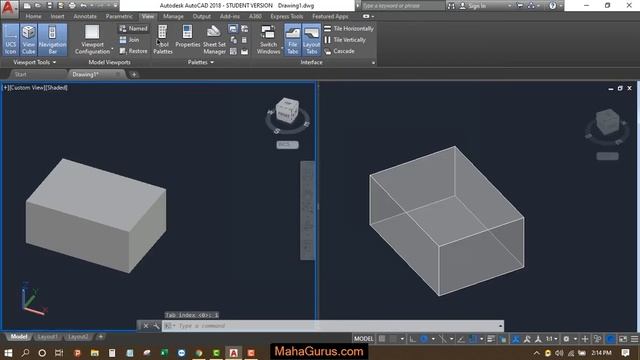Screen dimensions: 640x360
Task: Toggle Layout Tabs display
Action: pos(311,39)
